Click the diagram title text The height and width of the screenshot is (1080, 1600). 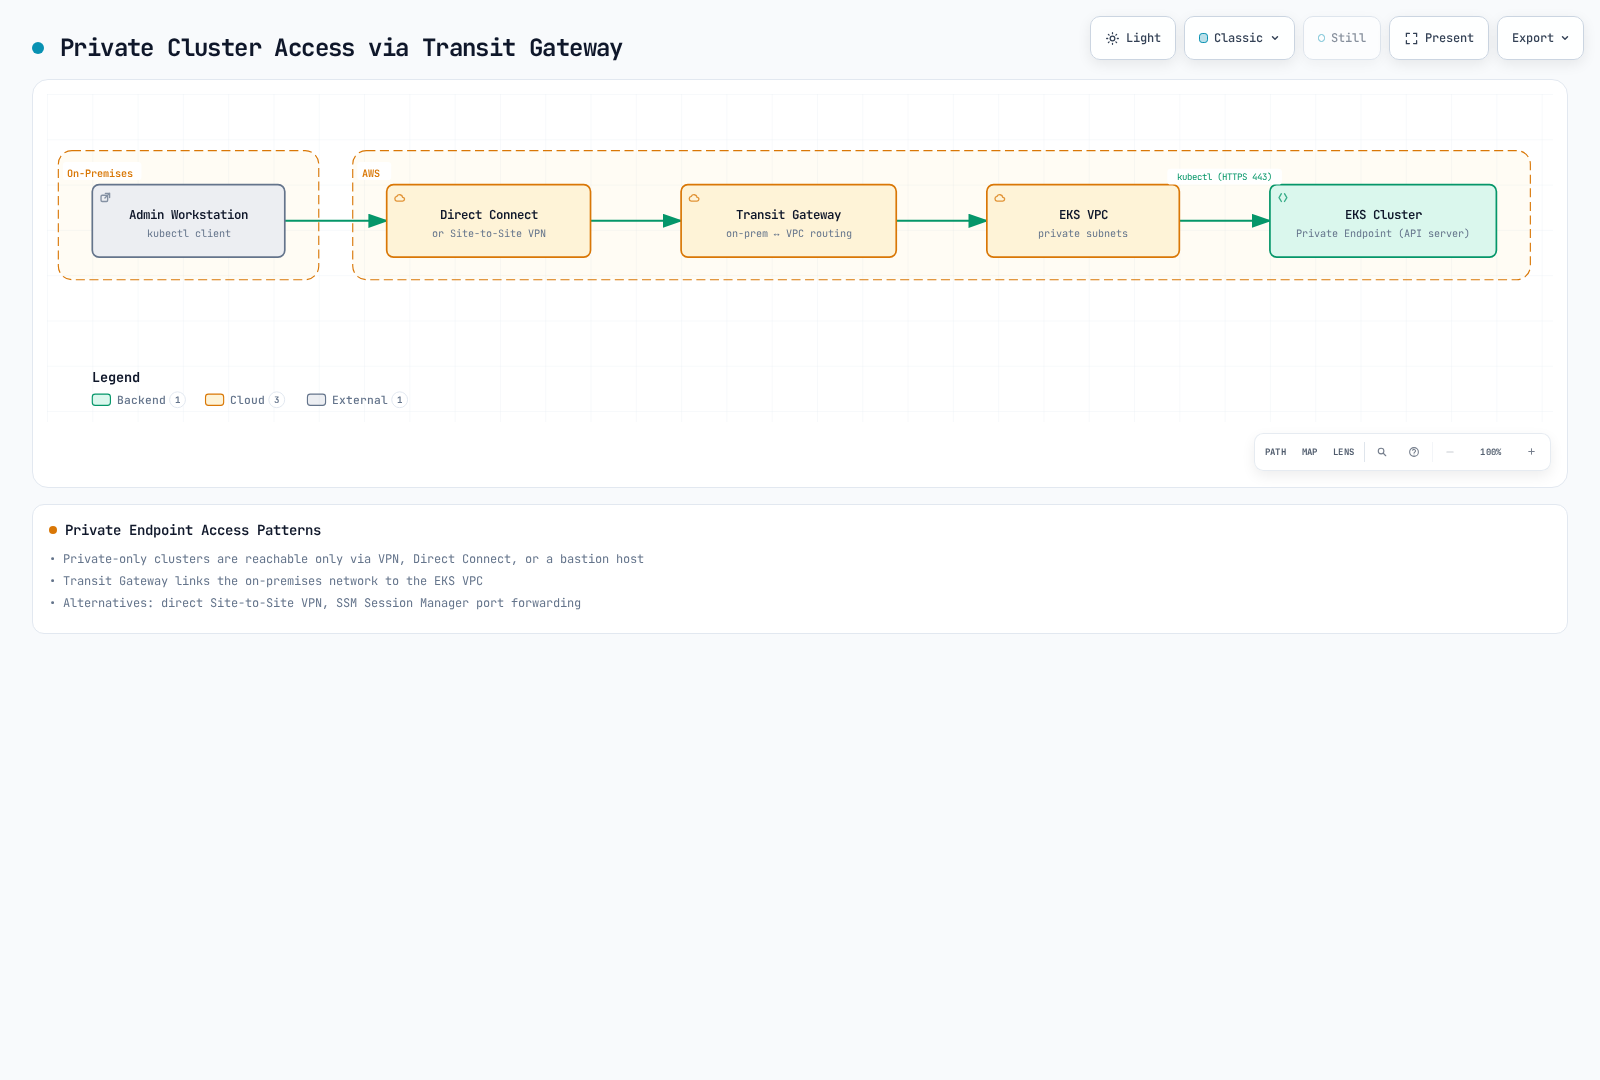[x=341, y=48]
